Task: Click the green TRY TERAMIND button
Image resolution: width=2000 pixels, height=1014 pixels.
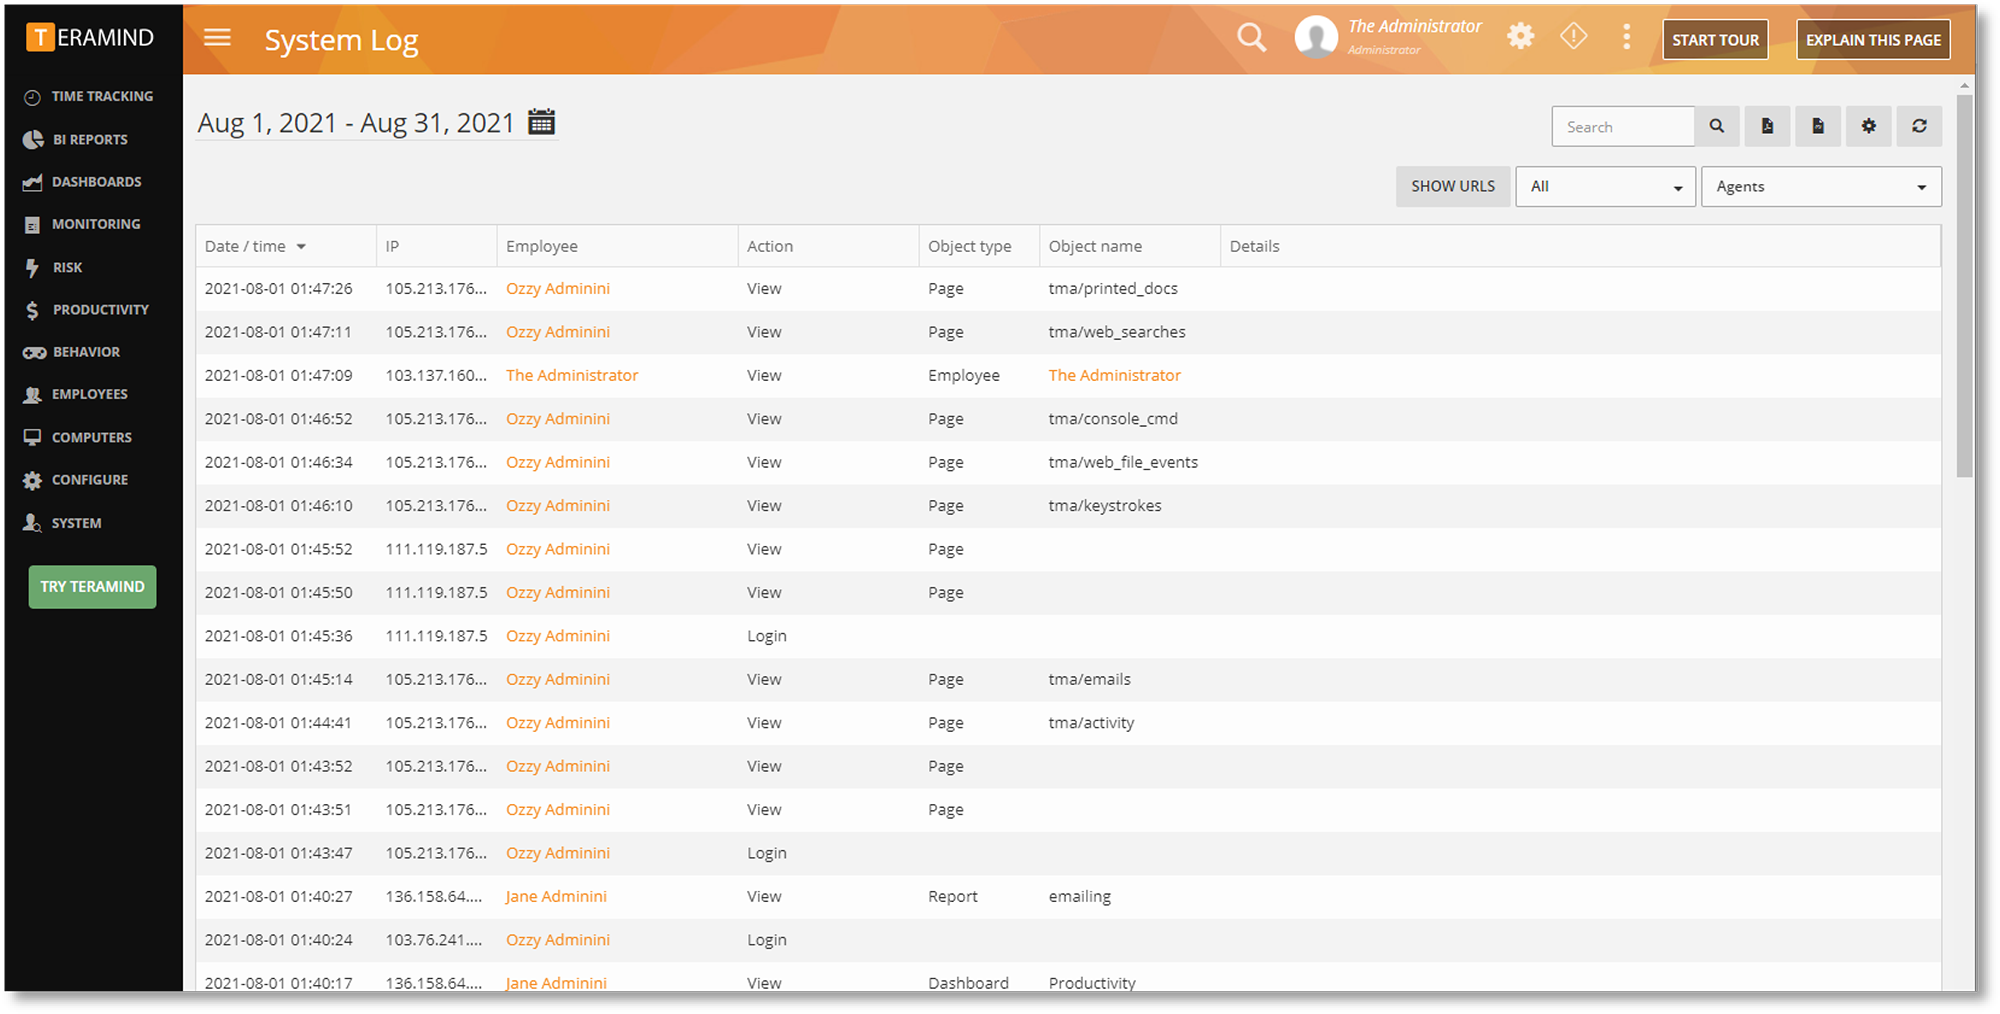Action: coord(92,587)
